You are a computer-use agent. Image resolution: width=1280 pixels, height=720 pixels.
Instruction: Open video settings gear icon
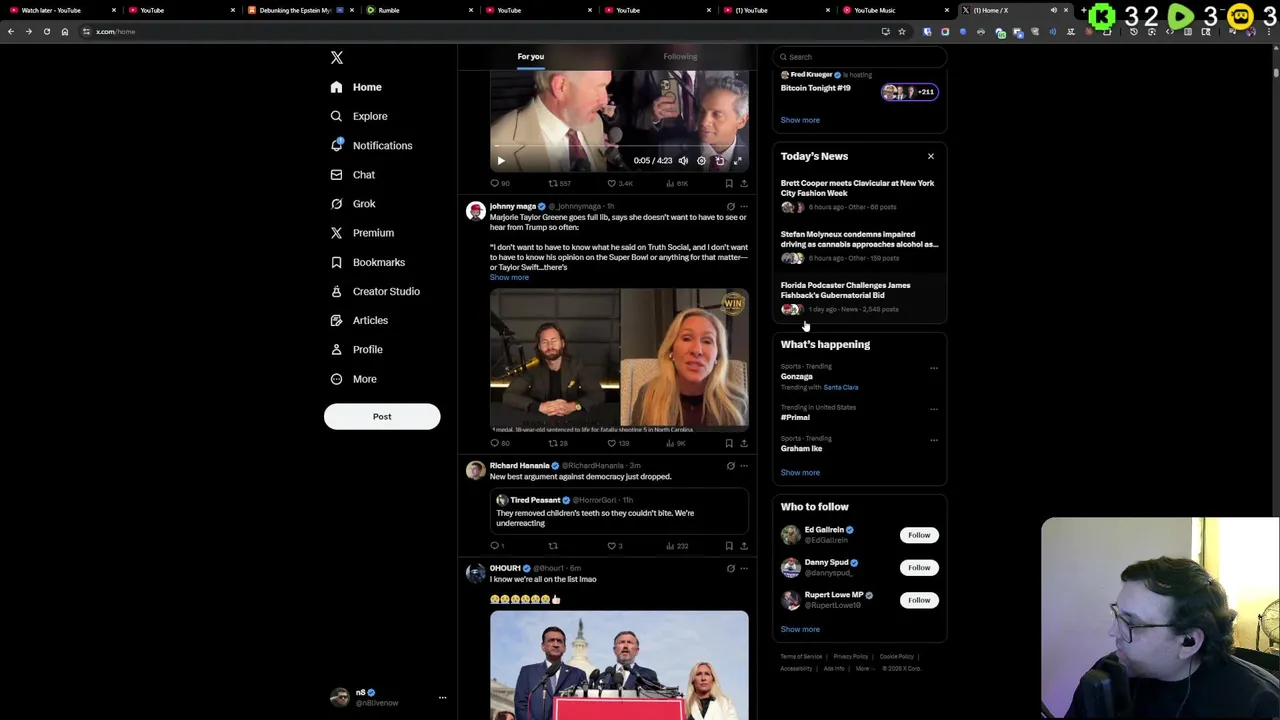(701, 160)
